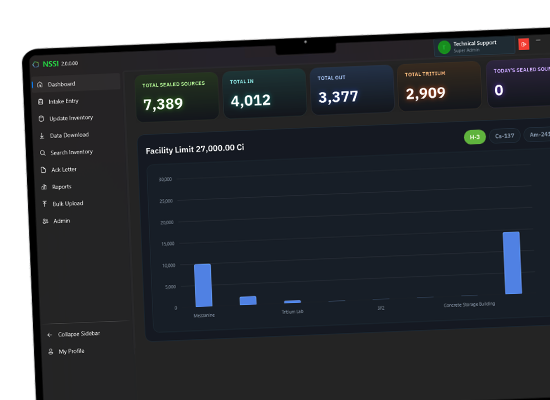The height and width of the screenshot is (400, 550).
Task: Open the Reports section
Action: 61,187
